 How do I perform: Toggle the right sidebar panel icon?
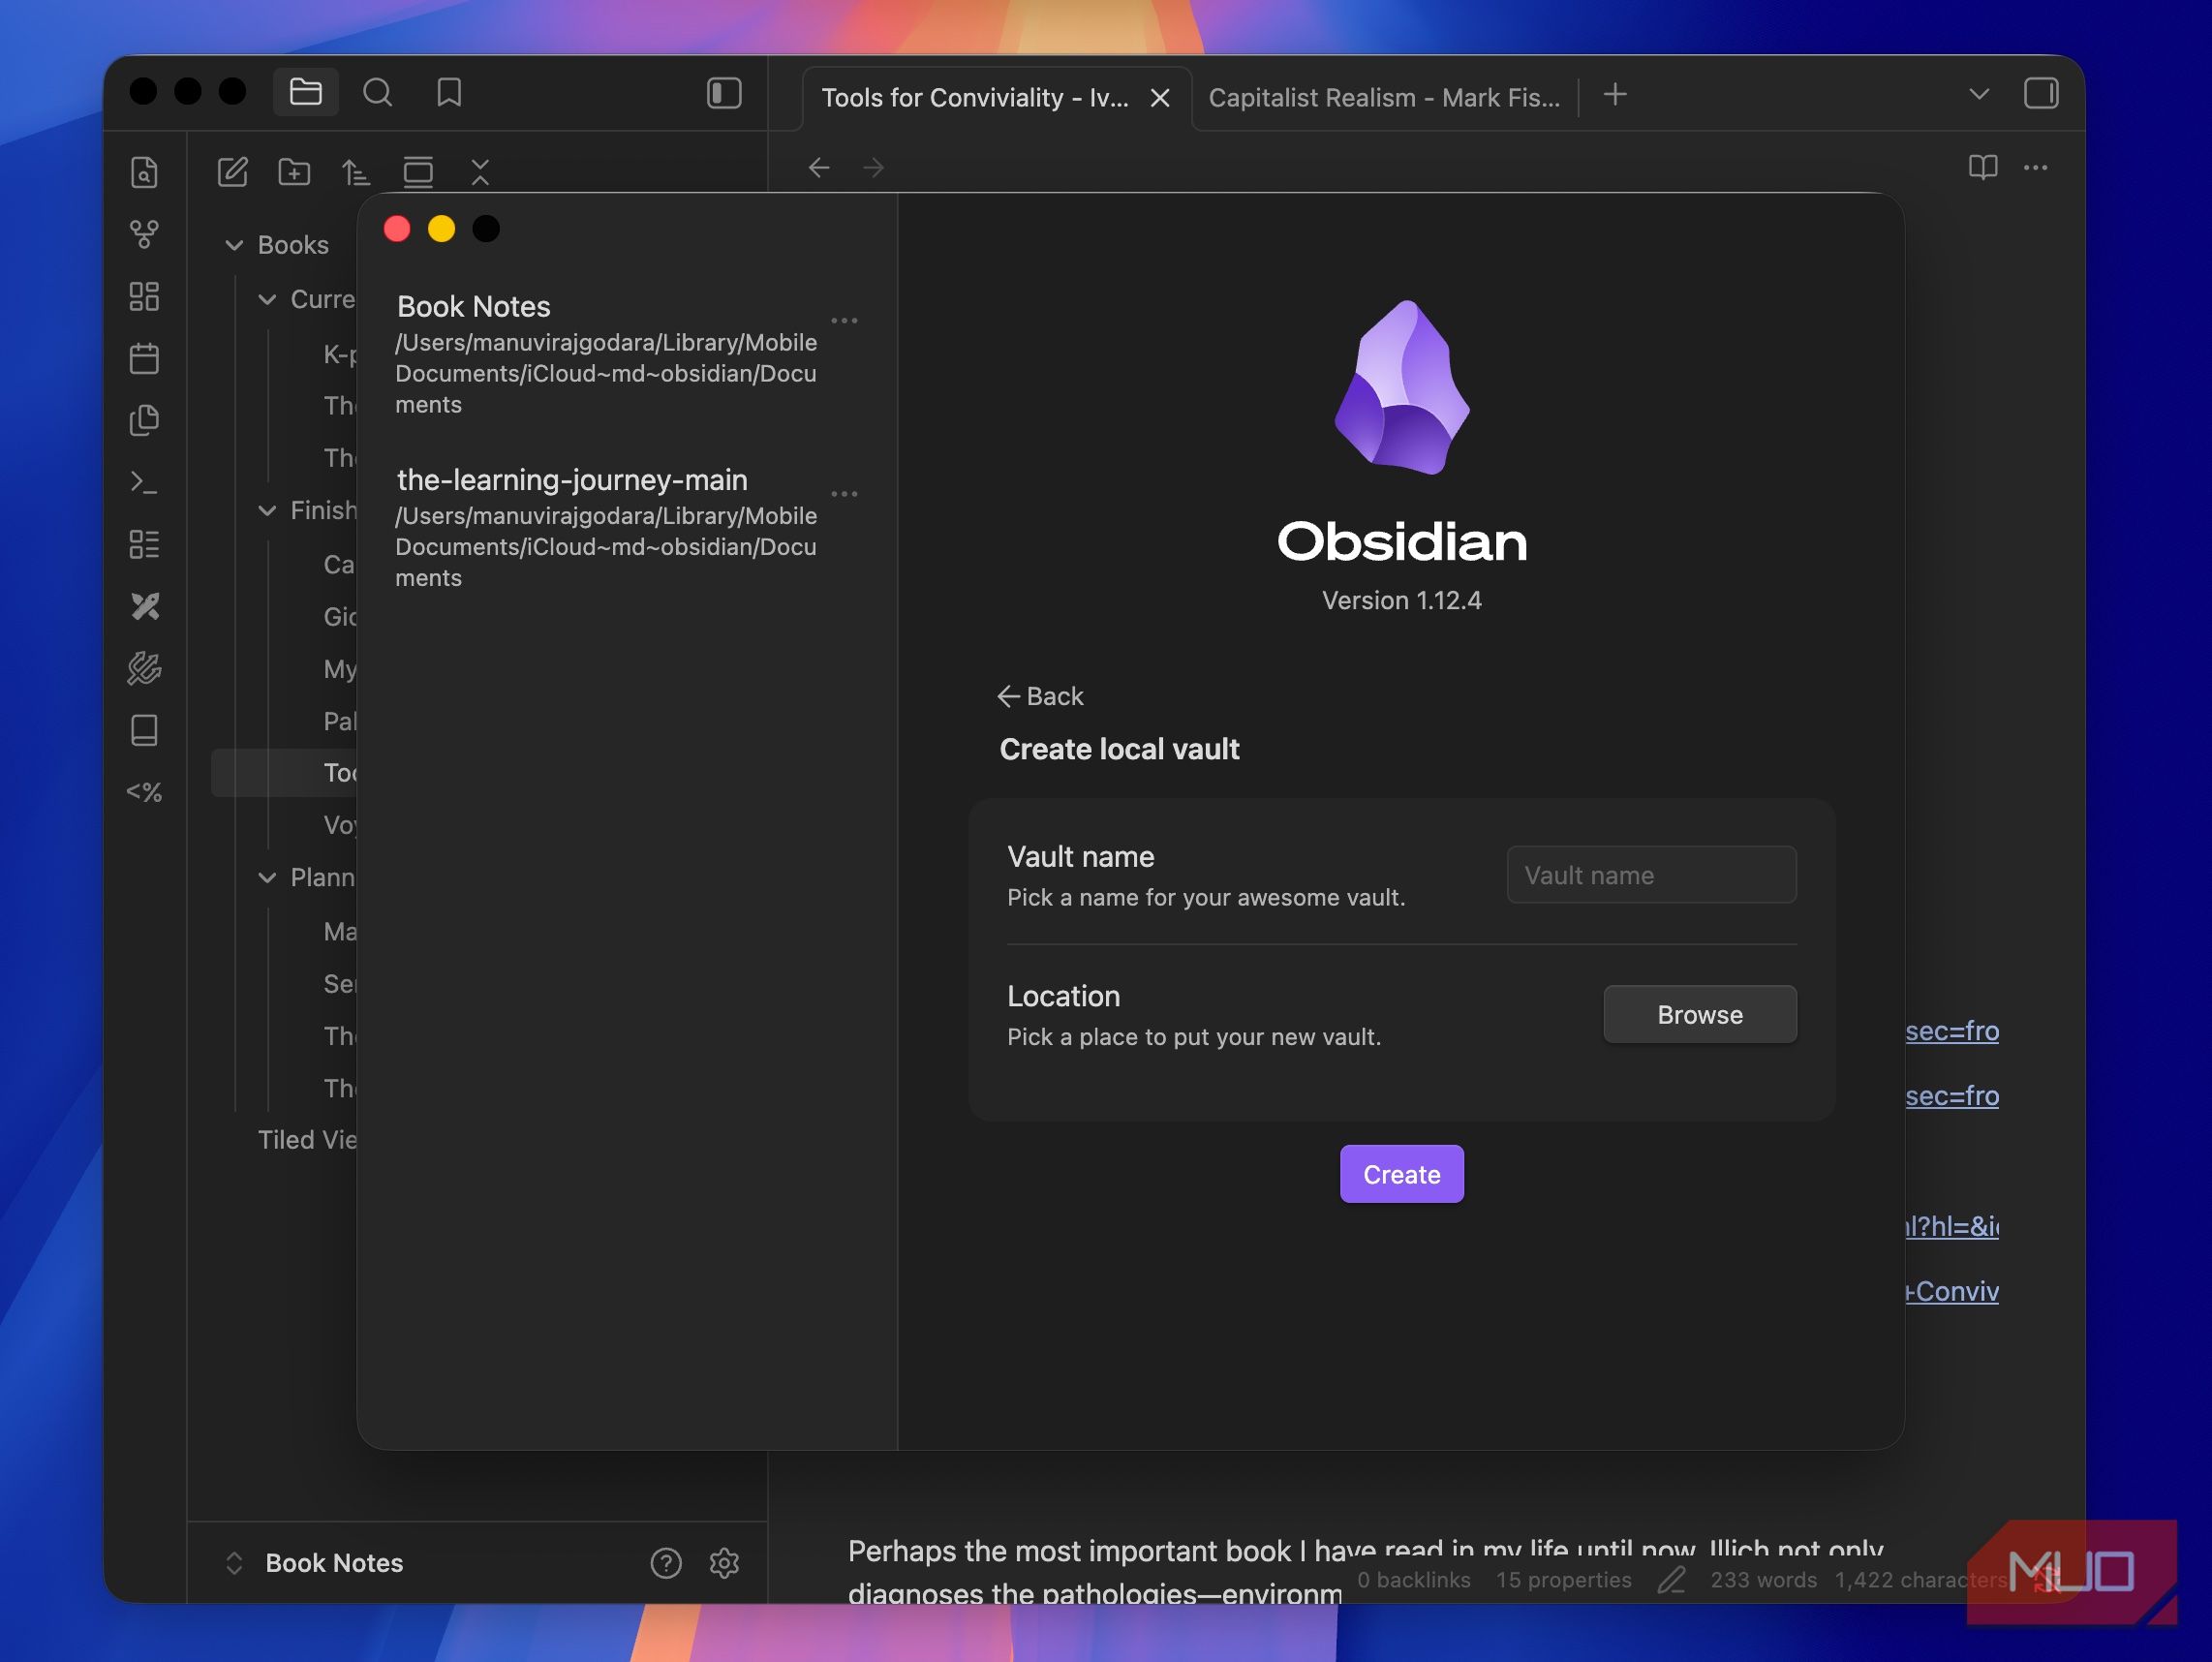coord(2040,93)
